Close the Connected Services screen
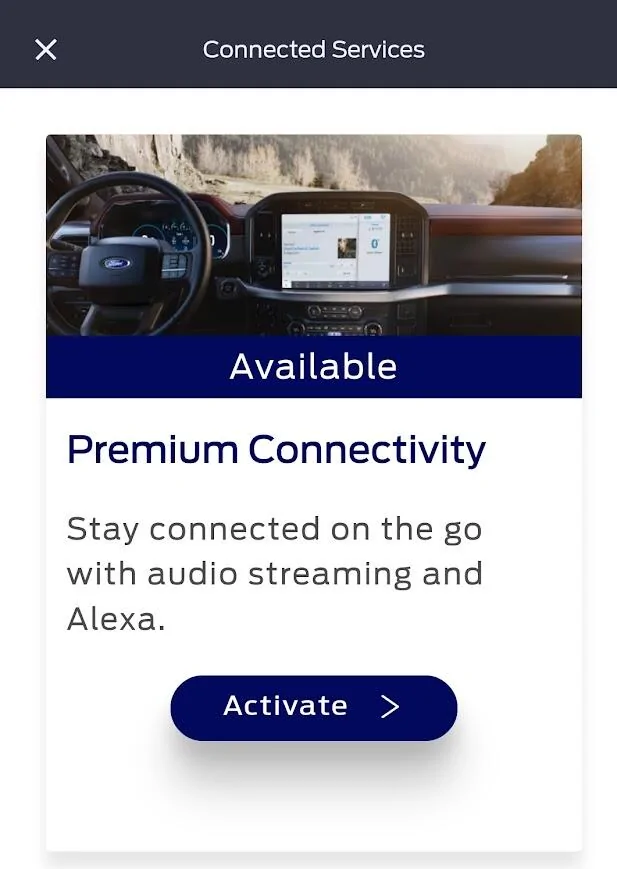The width and height of the screenshot is (617, 869). (45, 49)
